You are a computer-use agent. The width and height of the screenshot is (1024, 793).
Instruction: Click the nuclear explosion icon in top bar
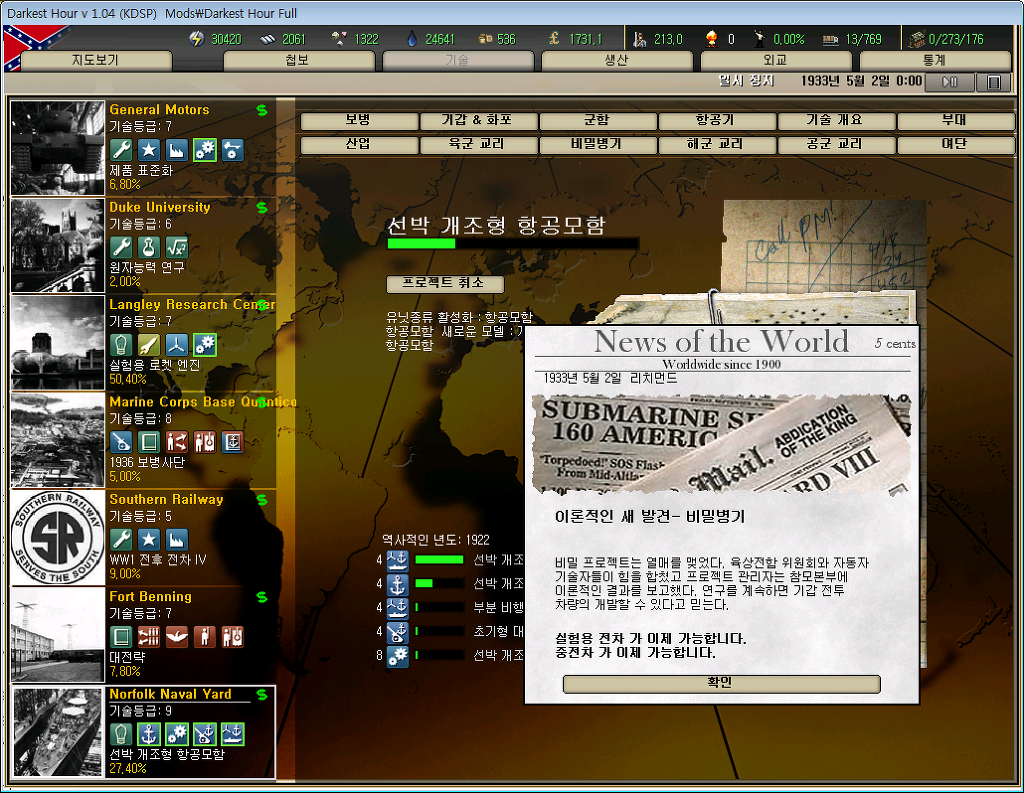coord(711,39)
